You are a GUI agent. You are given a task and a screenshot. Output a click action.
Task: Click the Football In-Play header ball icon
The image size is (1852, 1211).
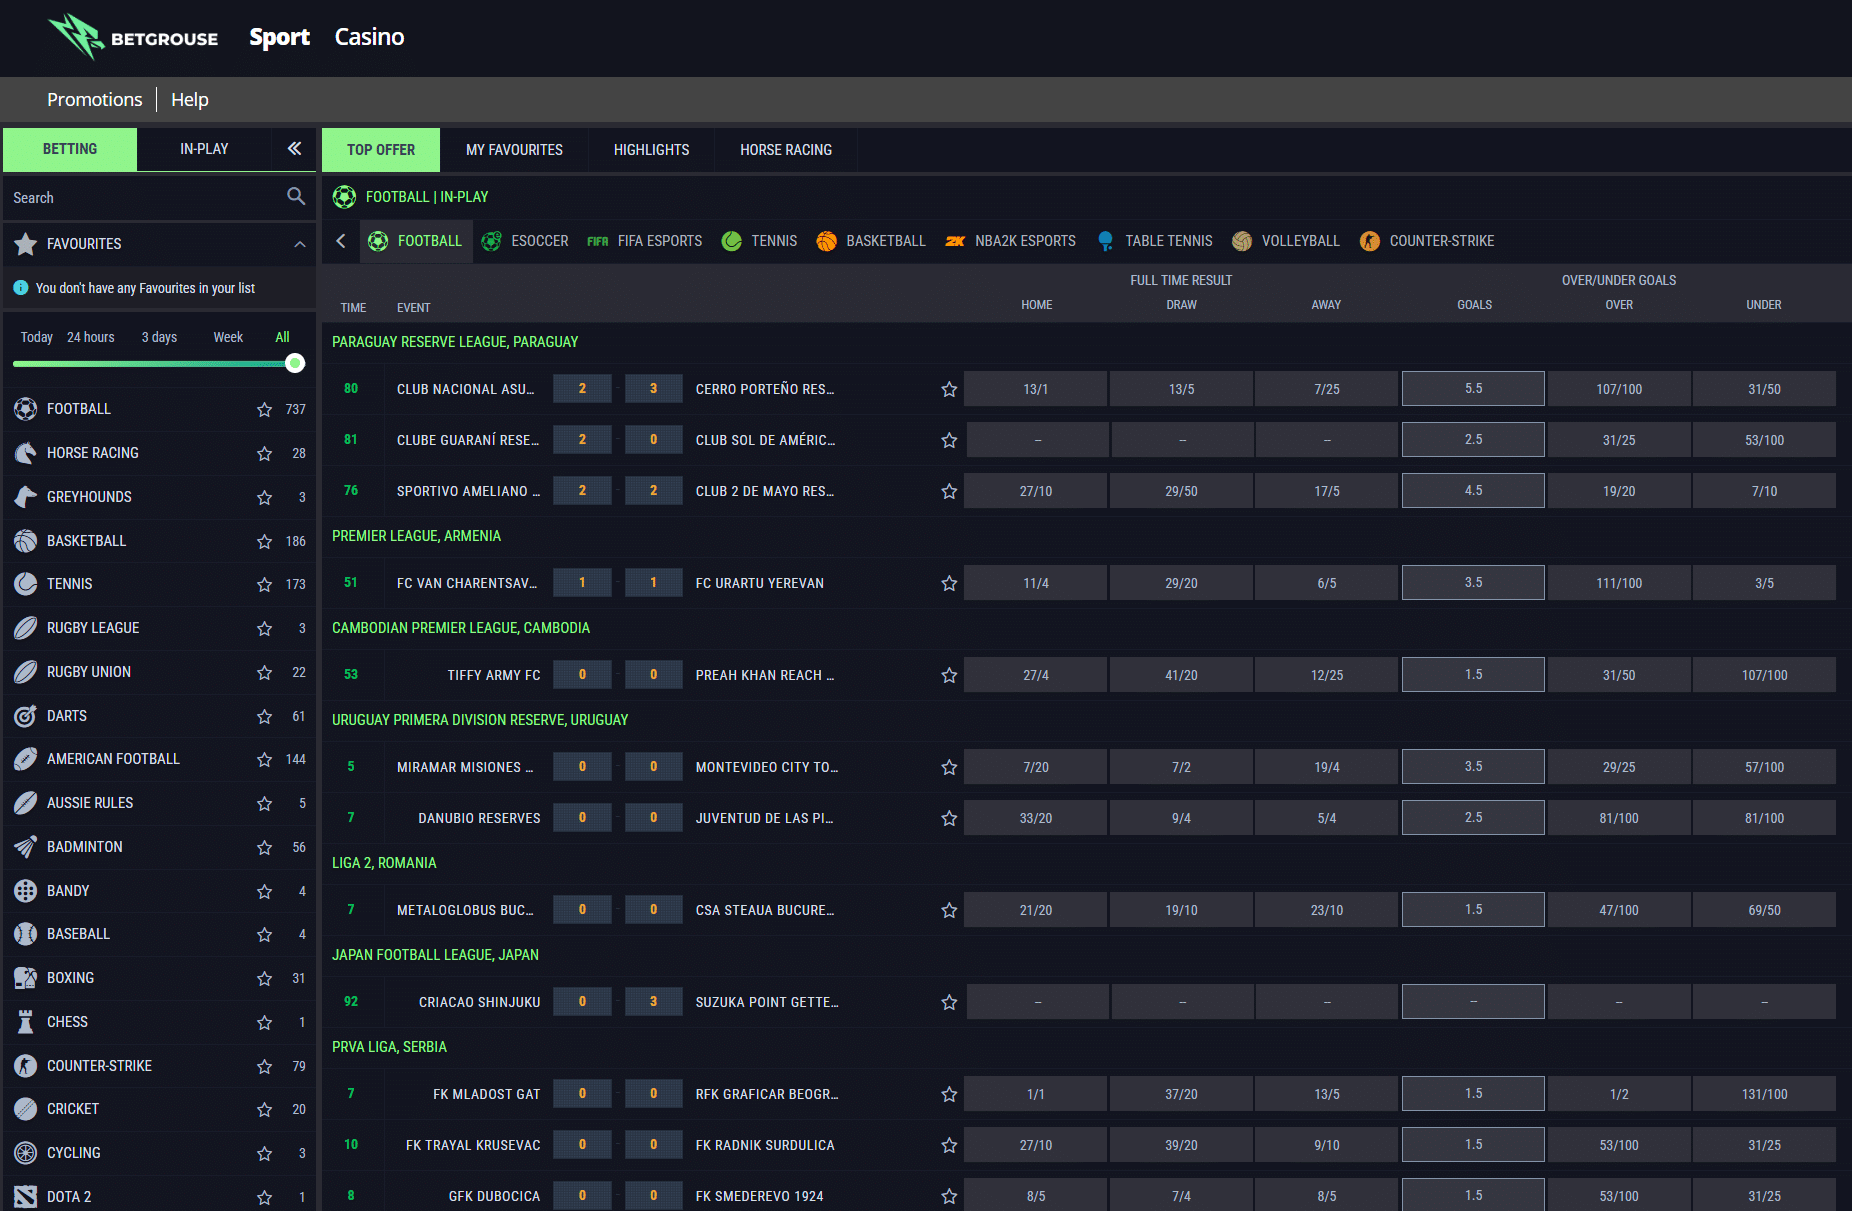click(344, 197)
